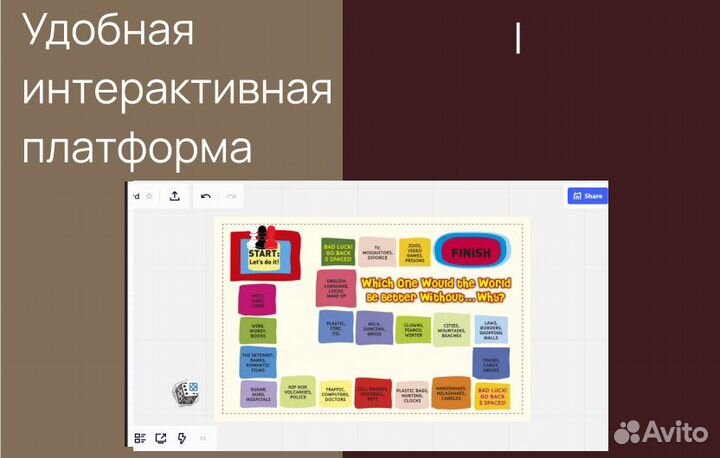Screen dimensions: 720x458
Task: Select the Sugar, Guns, Hospitals tile
Action: tap(258, 394)
